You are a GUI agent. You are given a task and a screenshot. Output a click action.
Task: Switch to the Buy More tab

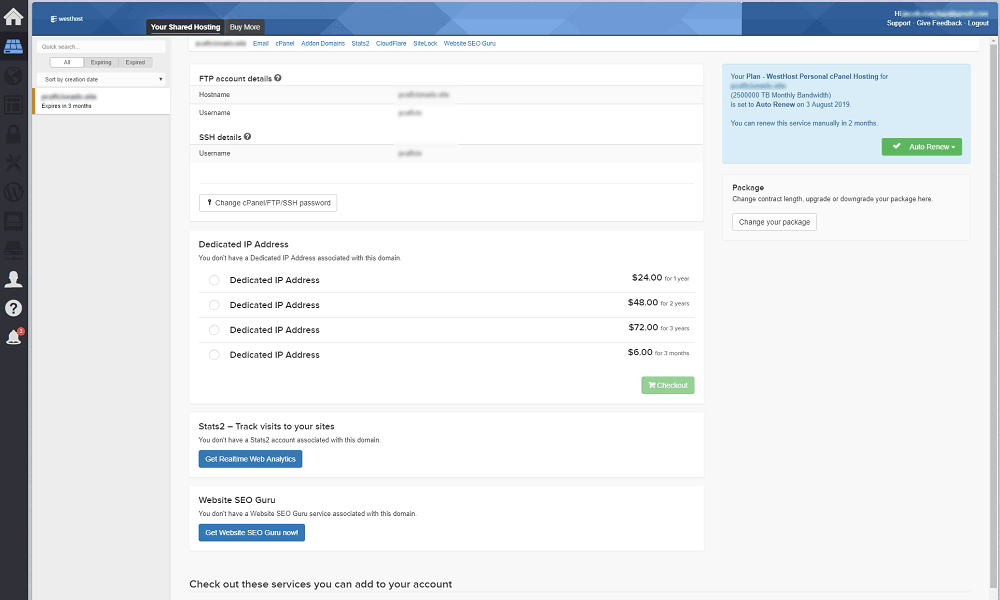coord(245,27)
